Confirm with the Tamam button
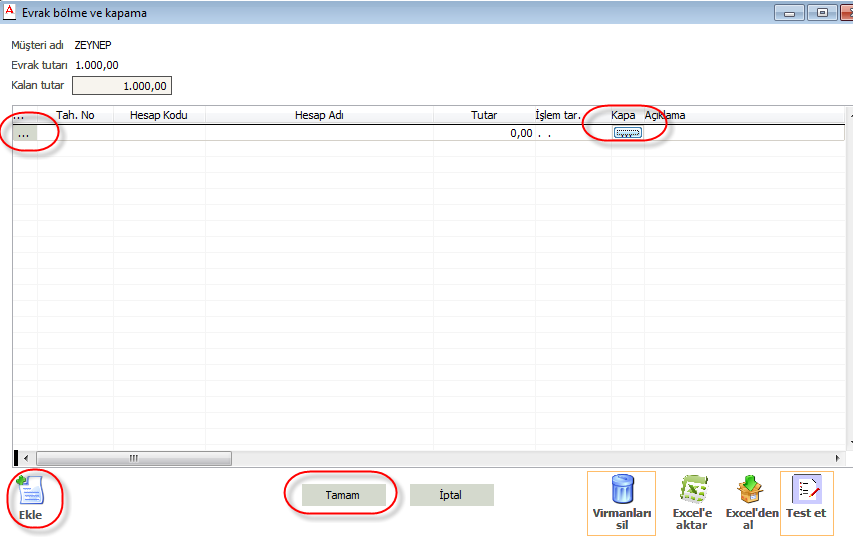 pyautogui.click(x=342, y=495)
